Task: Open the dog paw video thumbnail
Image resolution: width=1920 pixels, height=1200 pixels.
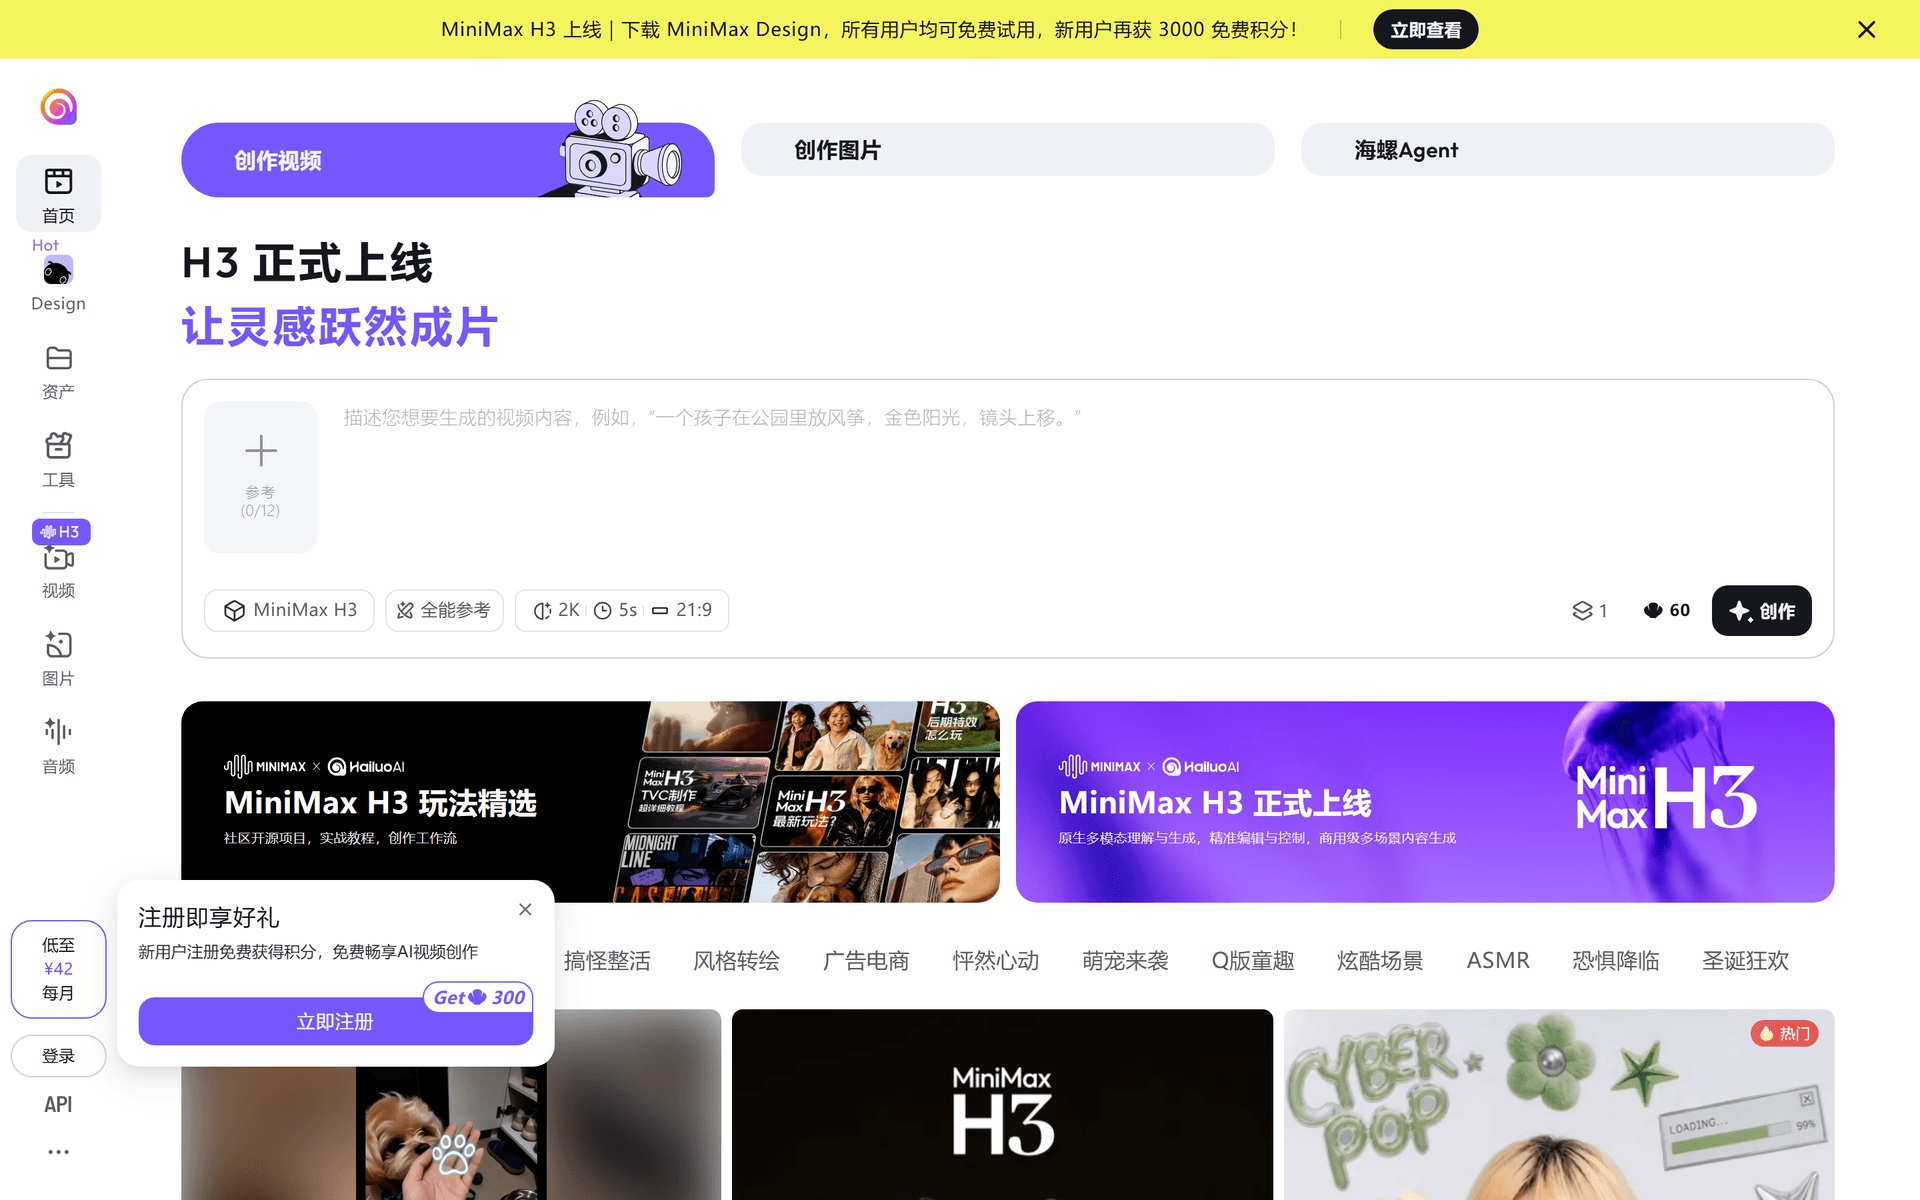Action: click(450, 1130)
